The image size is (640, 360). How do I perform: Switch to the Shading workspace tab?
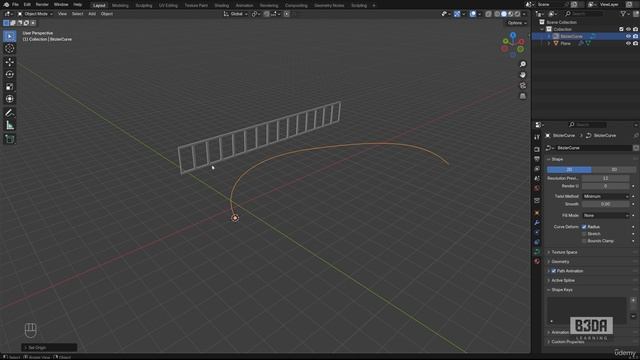point(222,5)
